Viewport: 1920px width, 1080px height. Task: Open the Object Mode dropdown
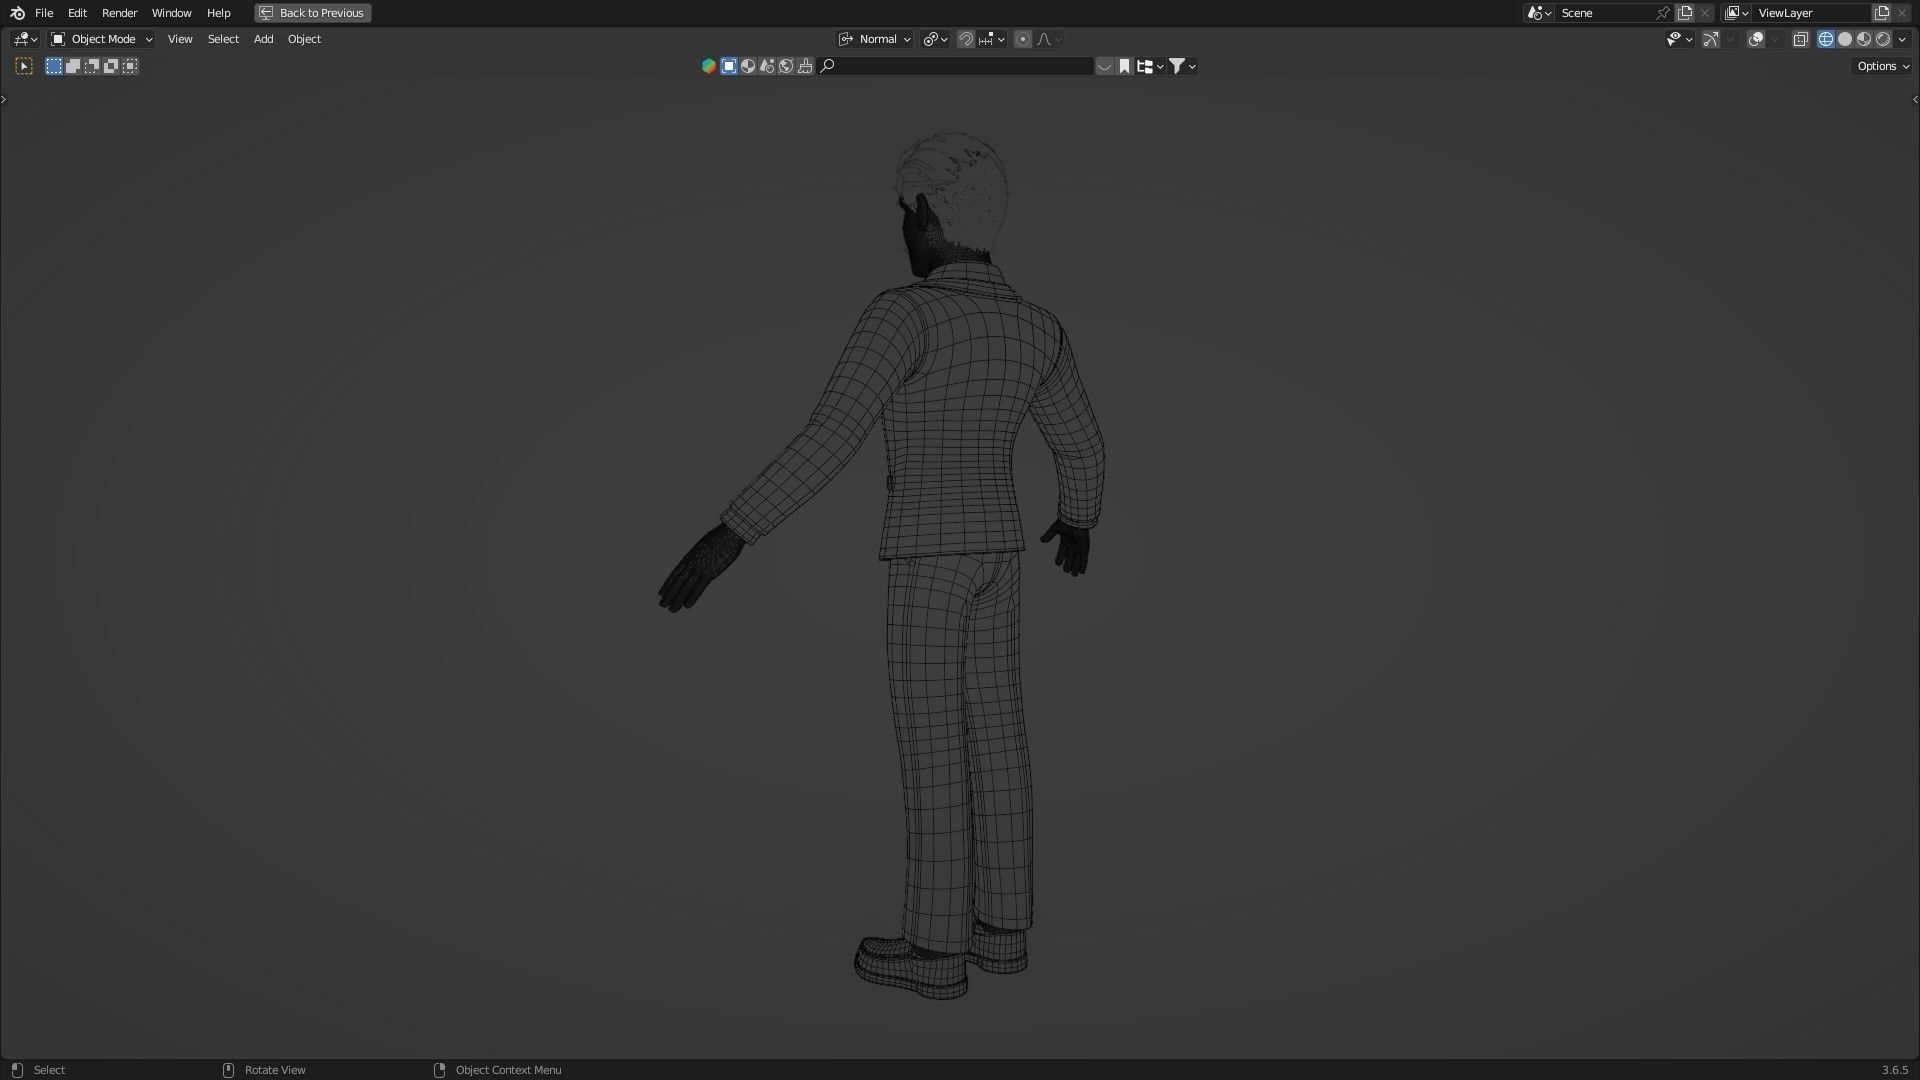102,39
